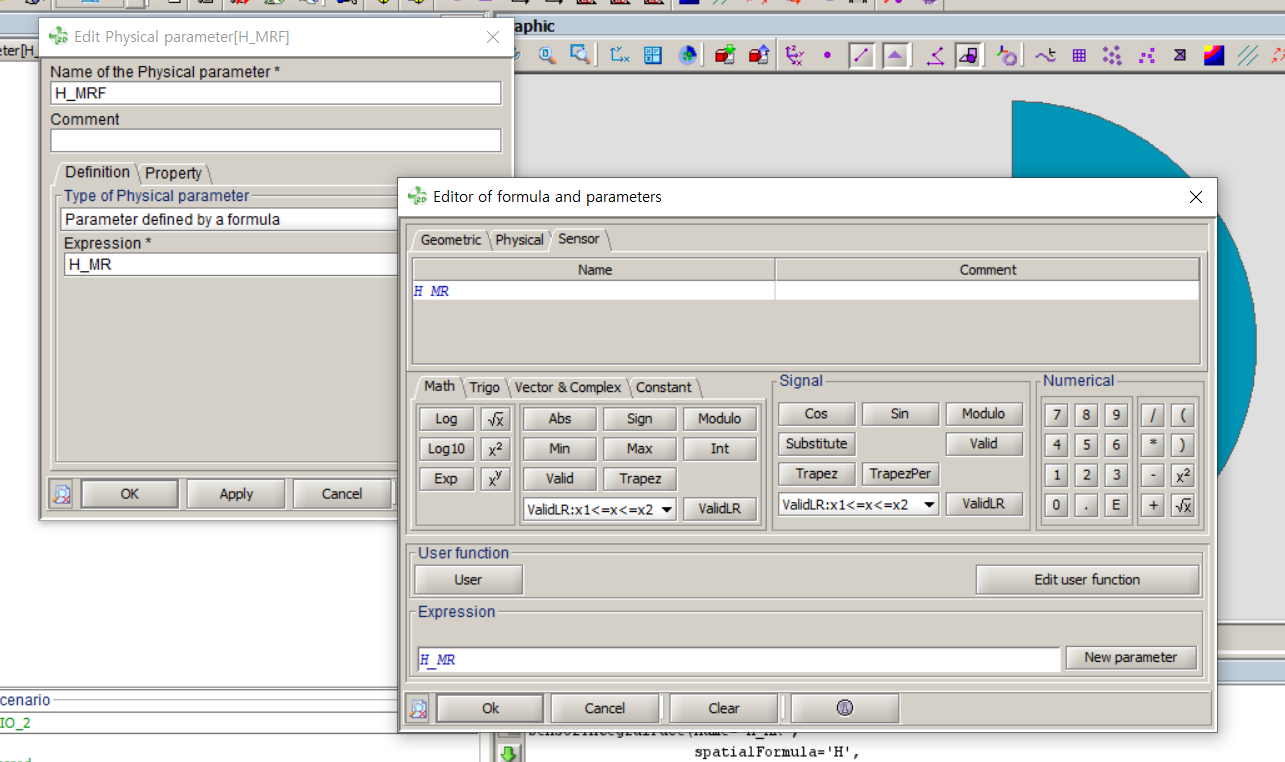
Task: Click the angle geometry icon
Action: (935, 55)
